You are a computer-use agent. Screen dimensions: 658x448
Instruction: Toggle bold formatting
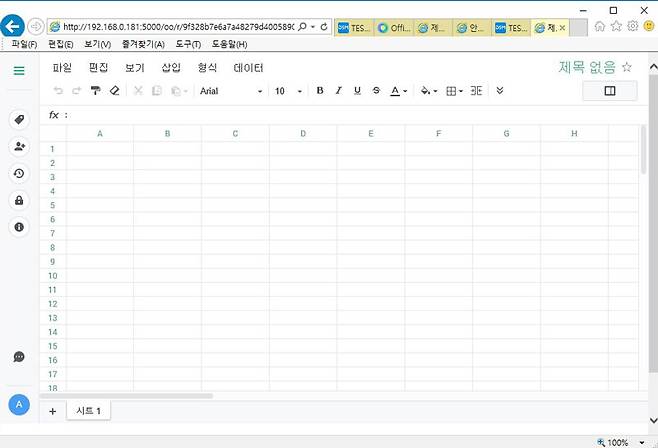click(320, 91)
